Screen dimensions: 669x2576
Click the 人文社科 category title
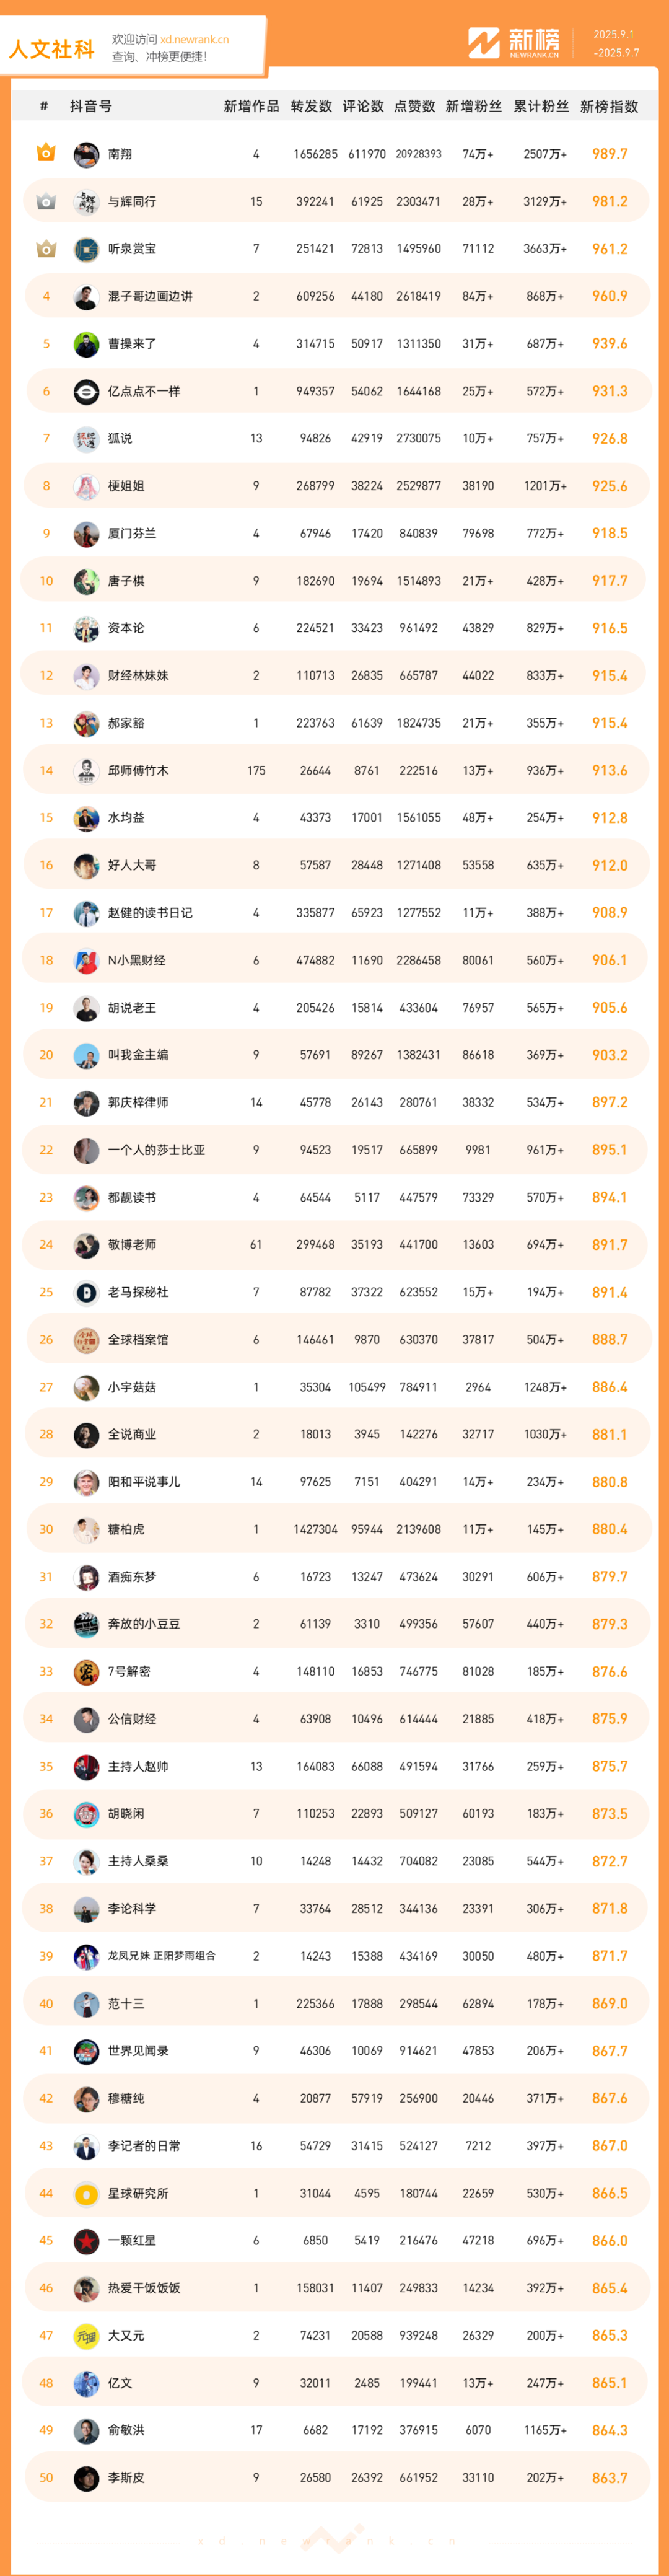[x=52, y=49]
